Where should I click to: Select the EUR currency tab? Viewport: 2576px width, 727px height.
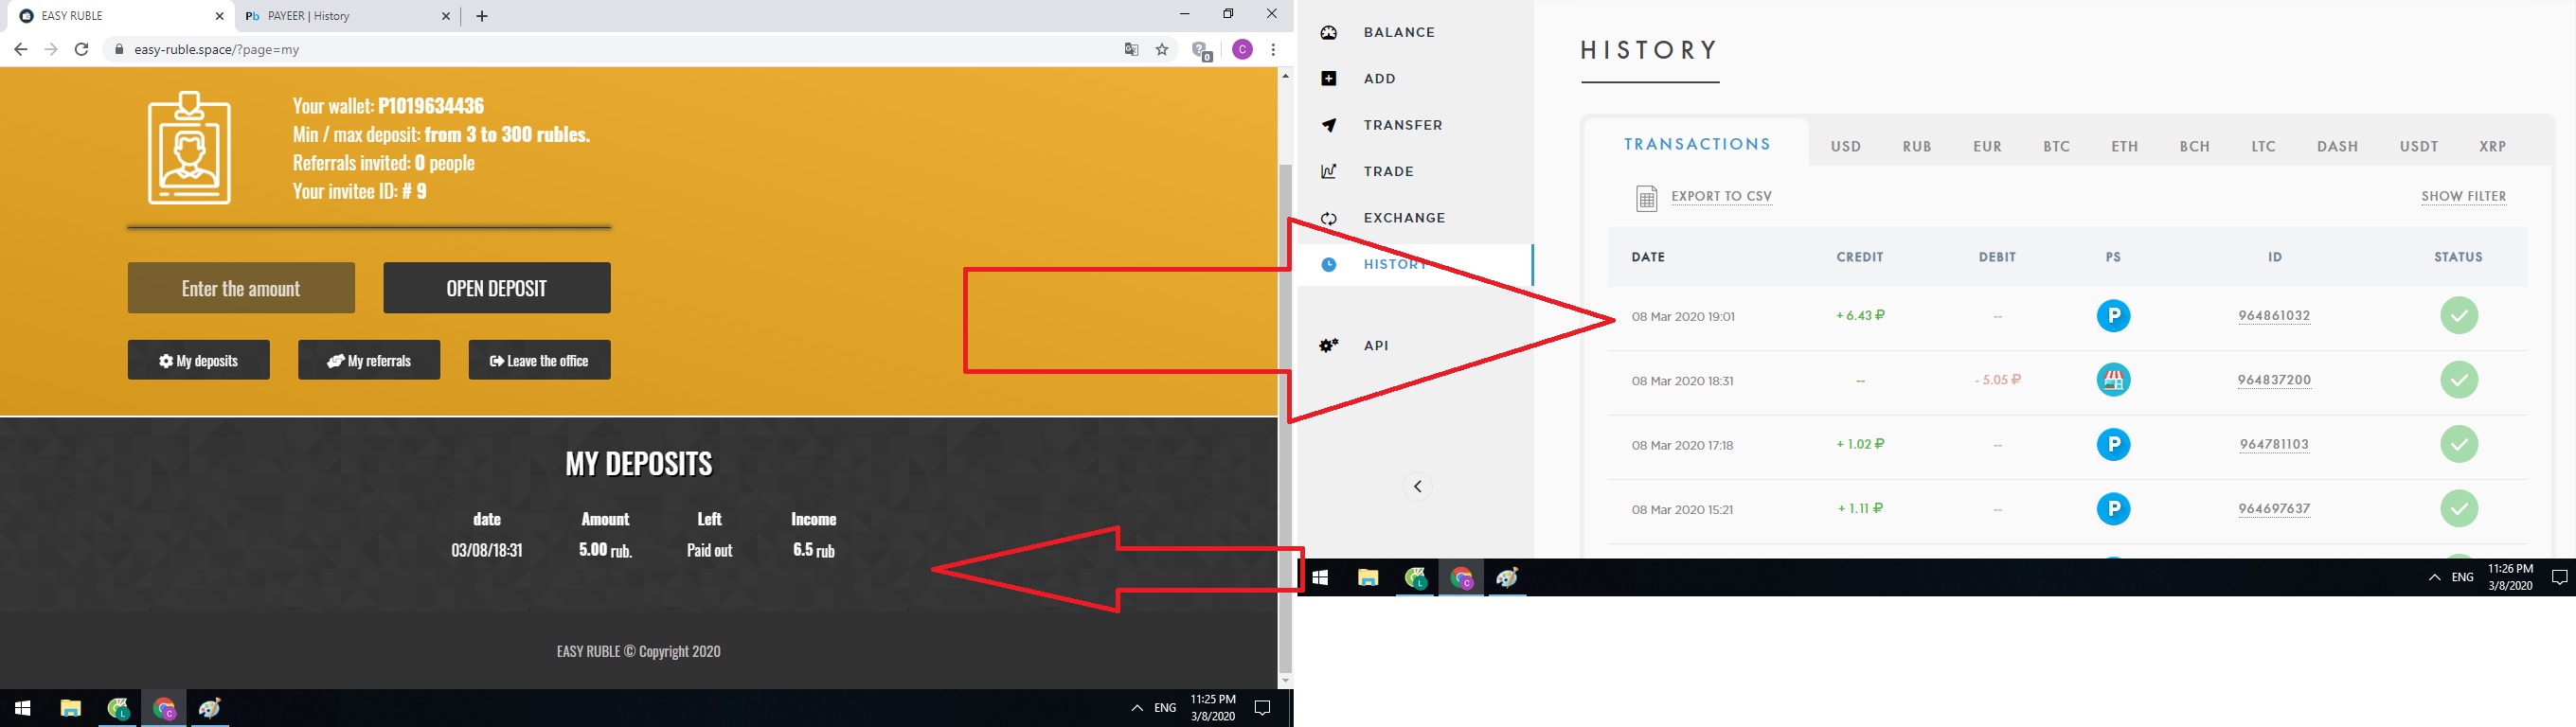click(x=1987, y=146)
